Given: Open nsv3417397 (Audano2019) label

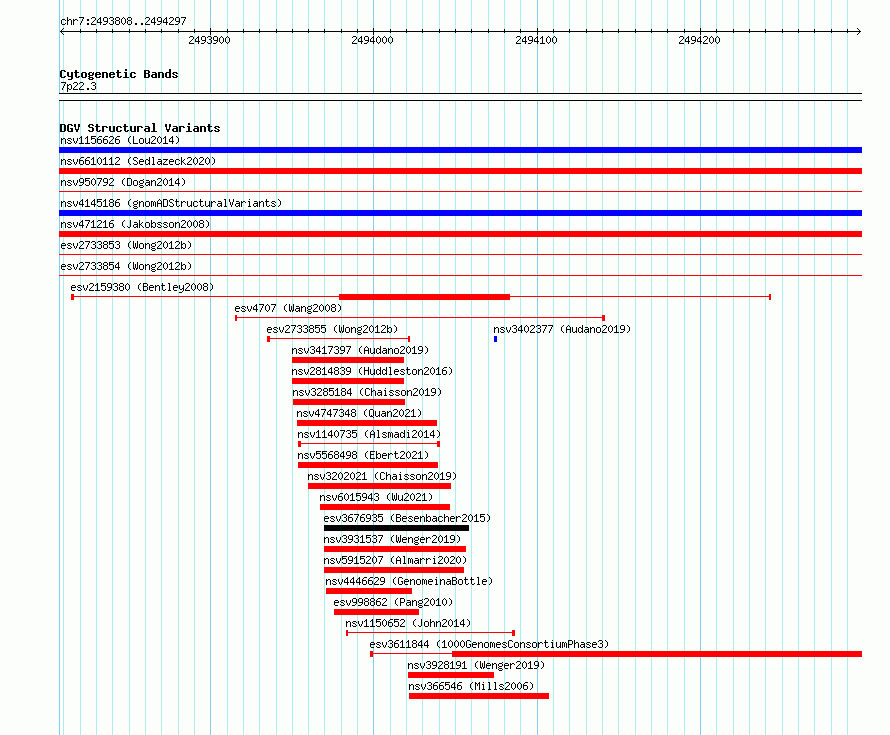Looking at the screenshot, I should [x=360, y=350].
